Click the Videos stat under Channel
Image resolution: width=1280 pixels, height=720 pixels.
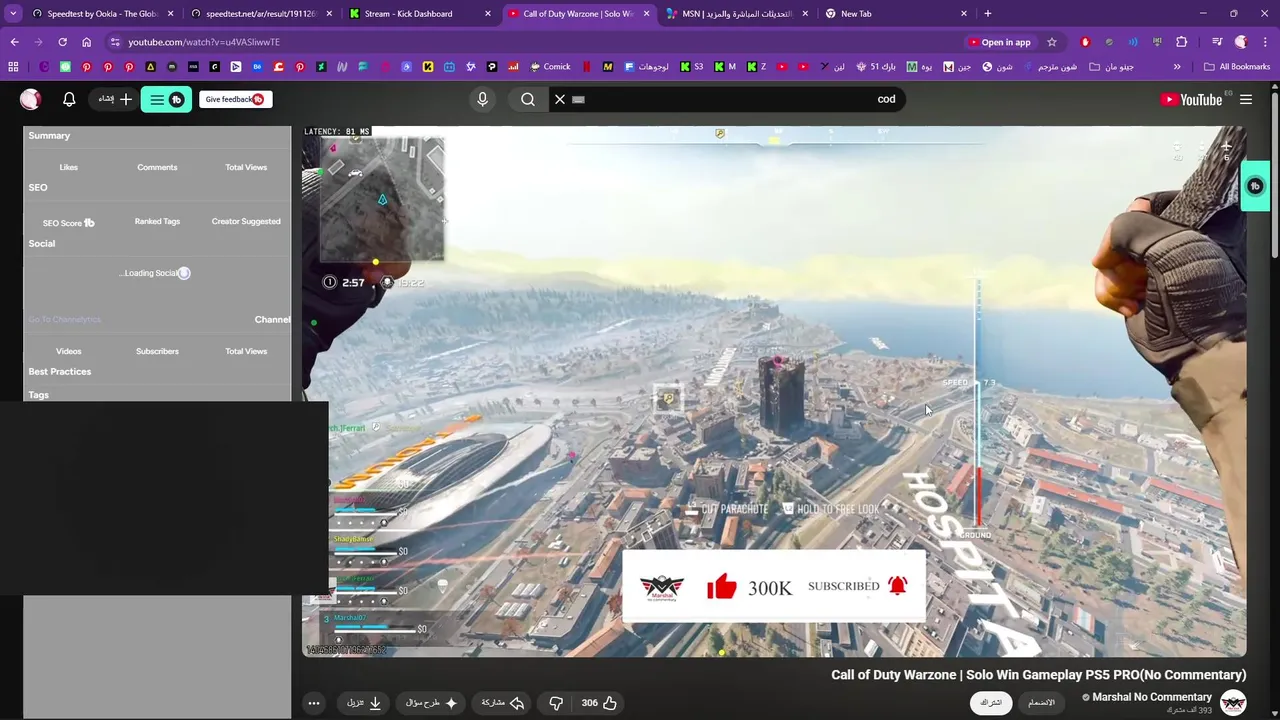(68, 351)
